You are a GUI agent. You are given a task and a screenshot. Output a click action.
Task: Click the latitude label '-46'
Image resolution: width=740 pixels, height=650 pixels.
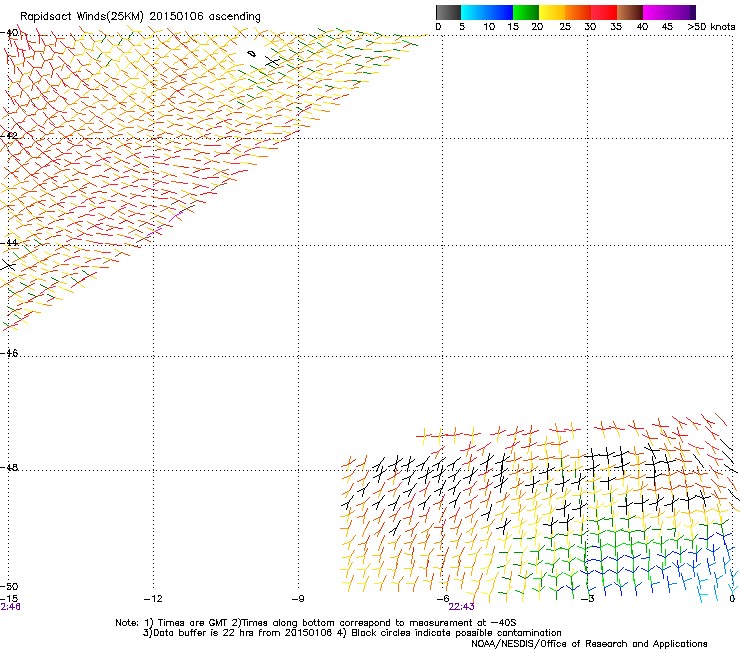coord(9,353)
